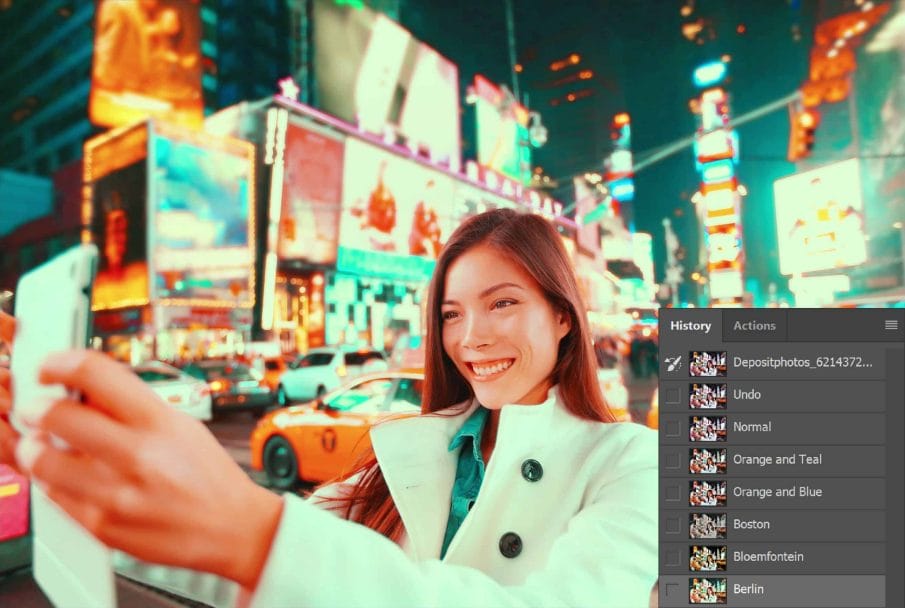Open the History panel menu icon
Screen dimensions: 905x608
[x=891, y=325]
